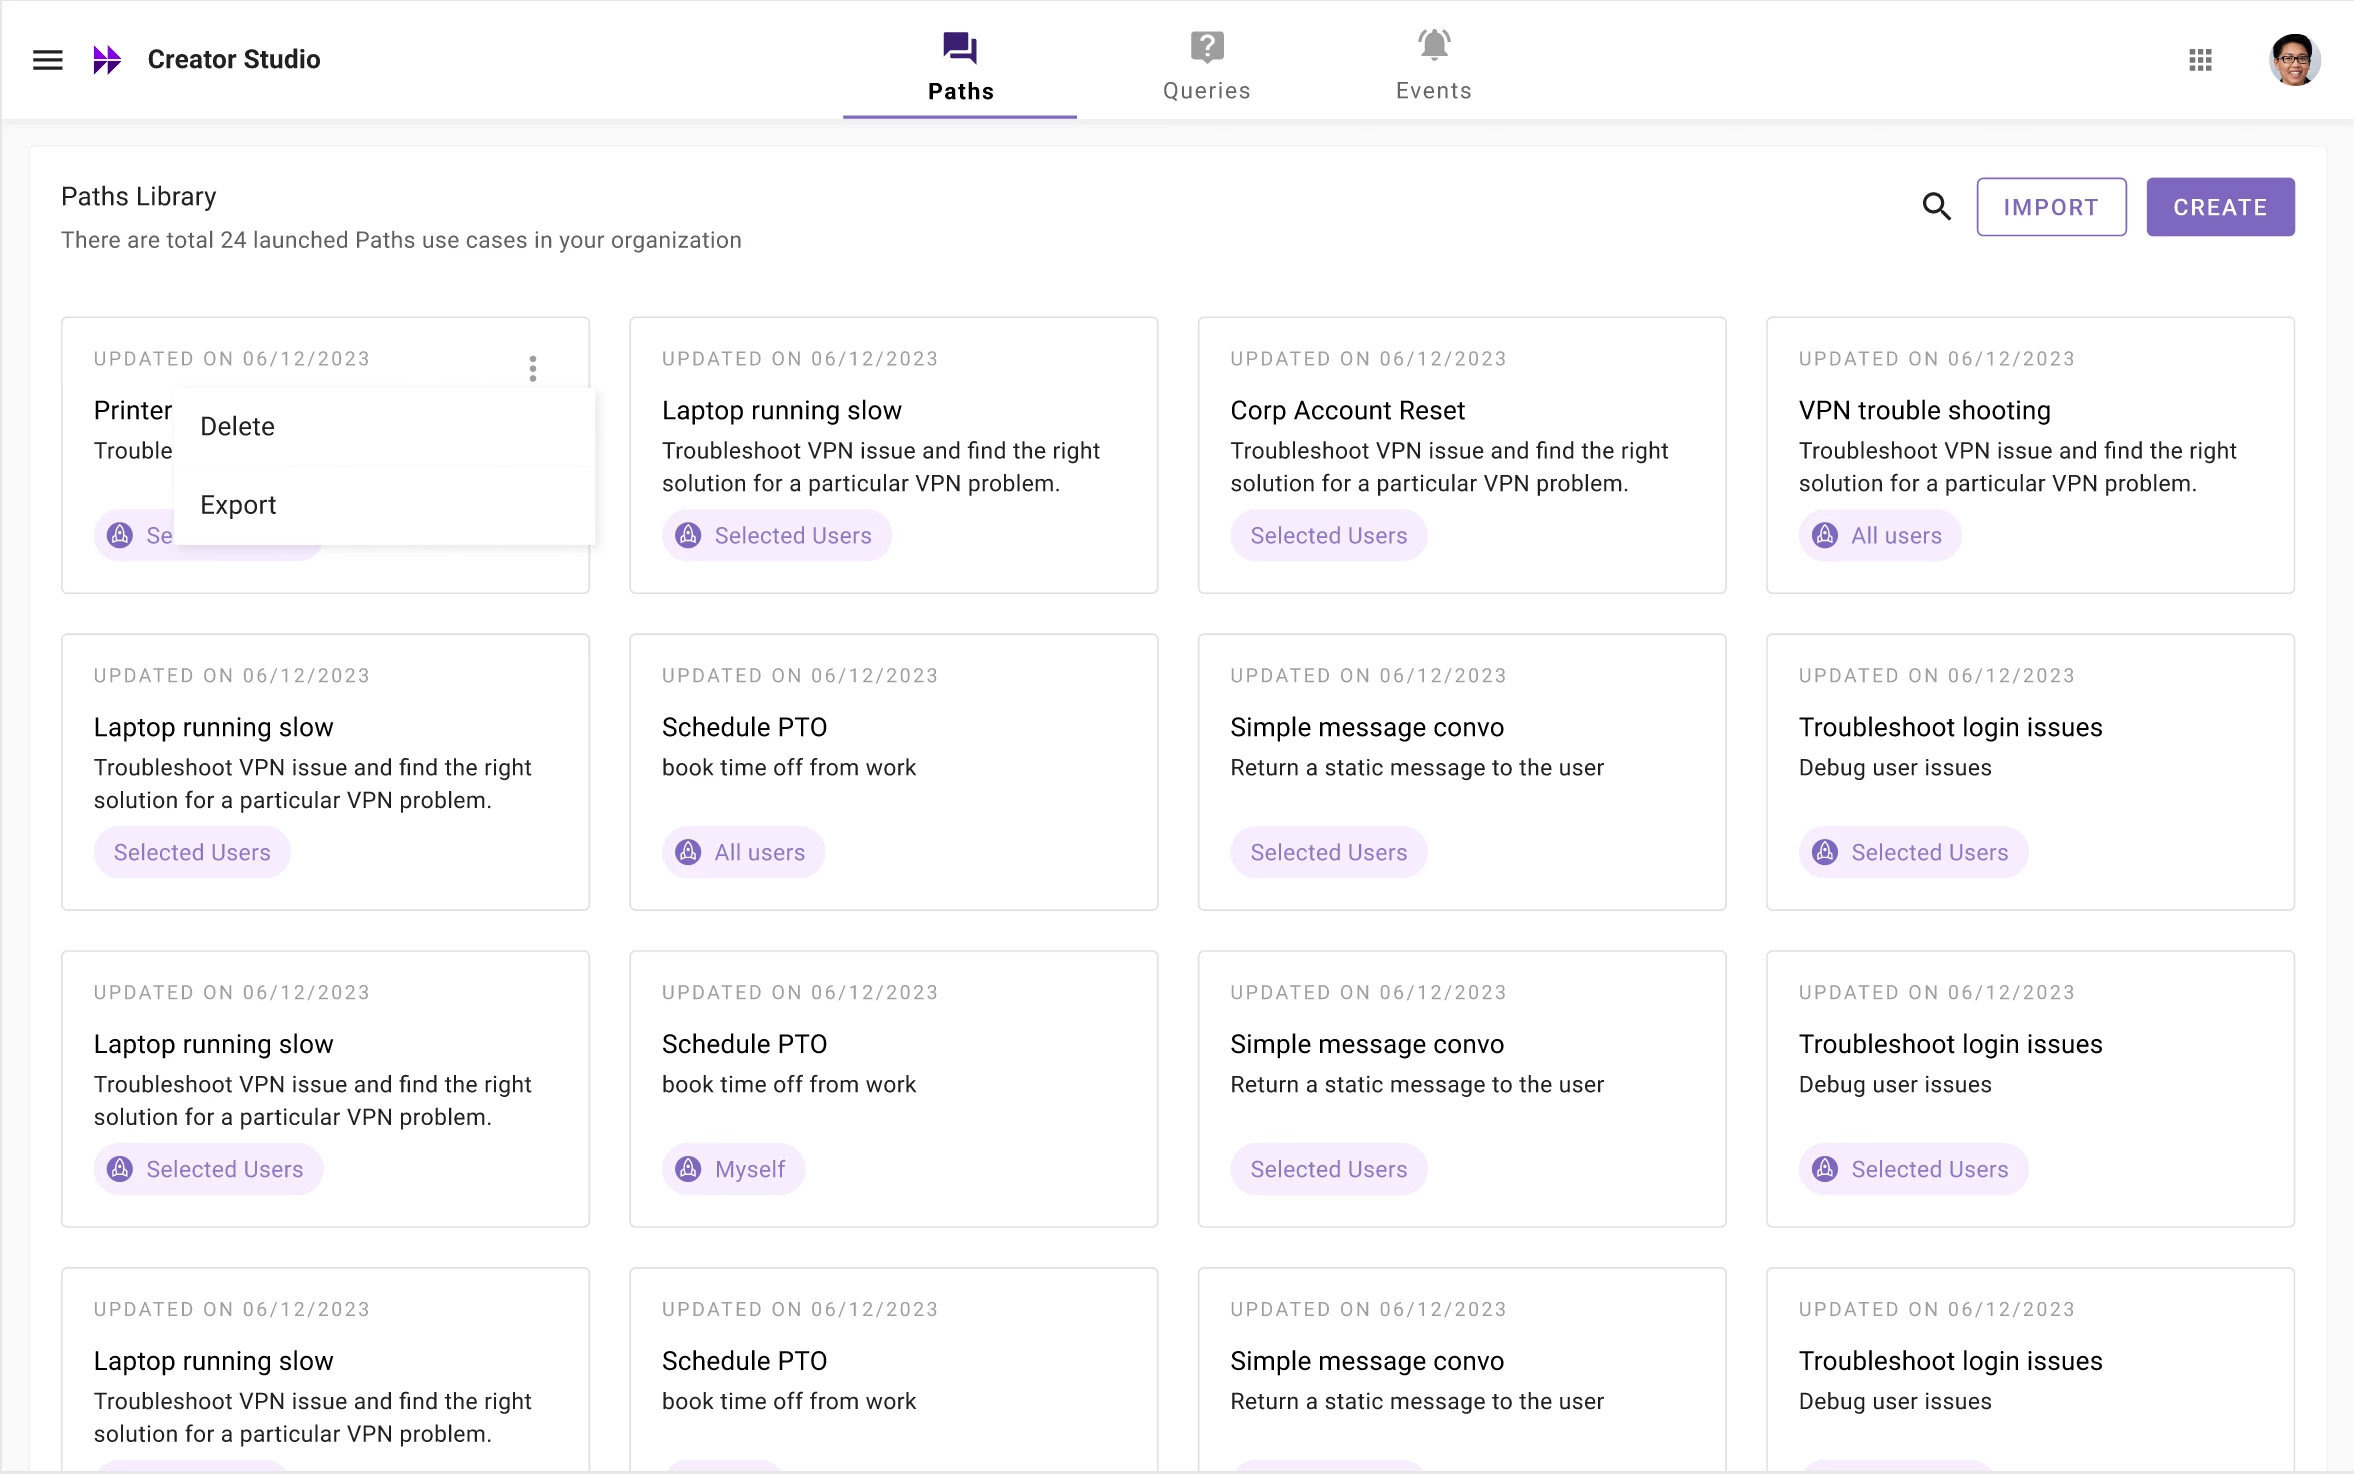This screenshot has width=2354, height=1474.
Task: Open the first Simple message convo card
Action: [1366, 728]
